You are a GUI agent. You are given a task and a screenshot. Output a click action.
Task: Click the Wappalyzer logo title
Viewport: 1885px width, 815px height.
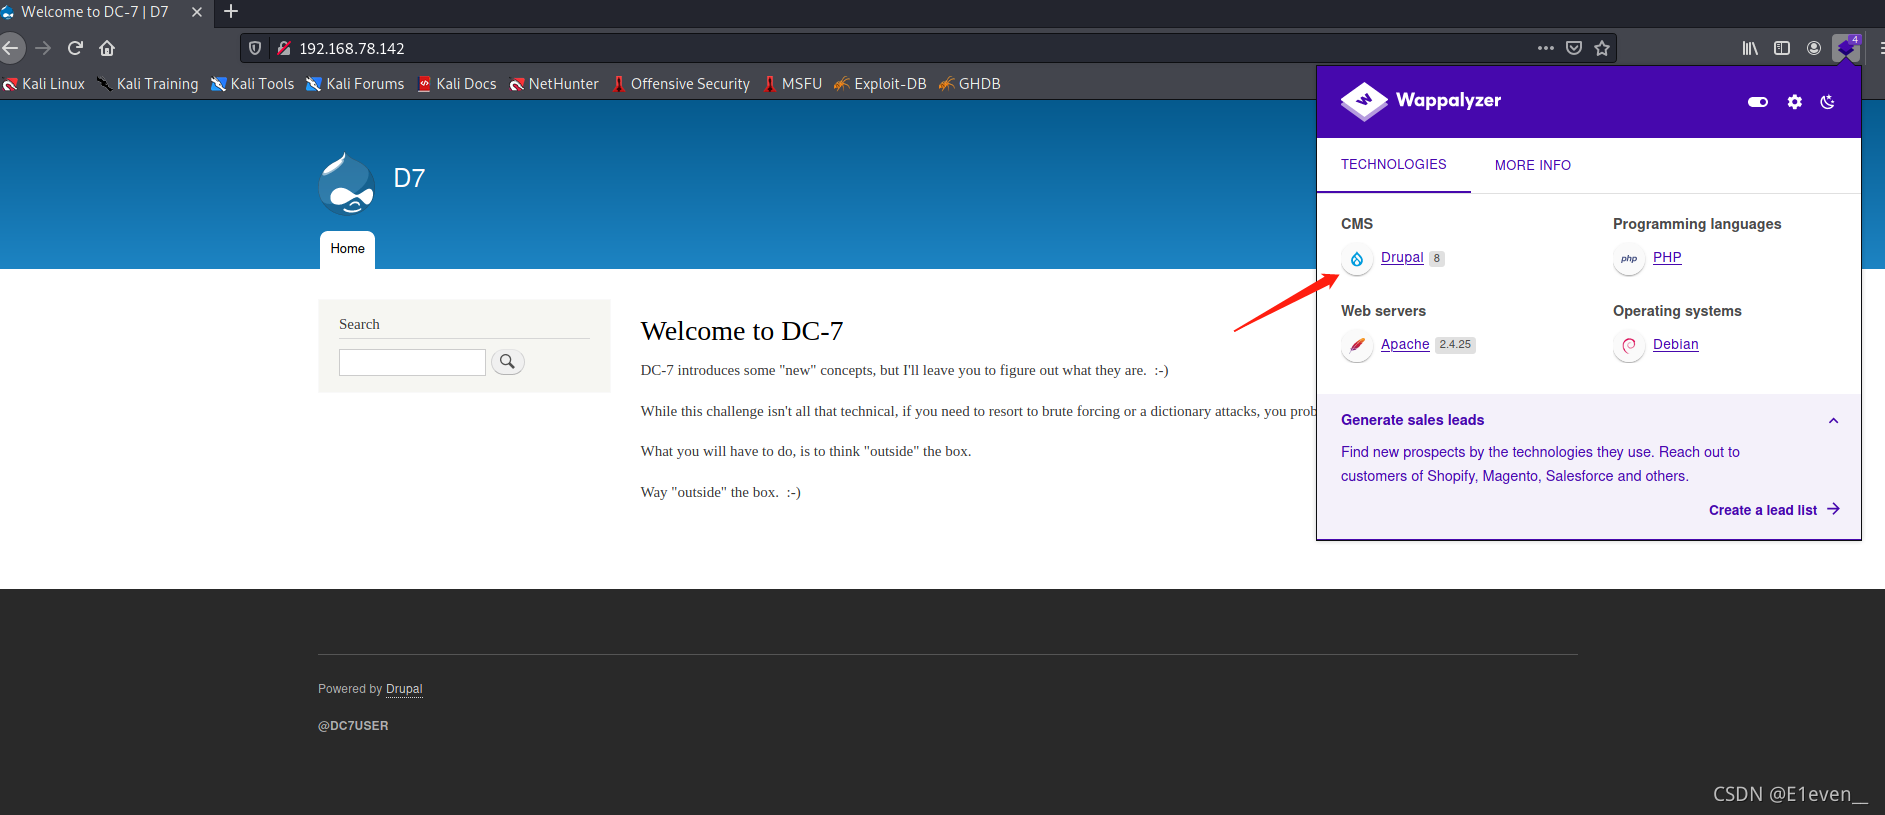1421,100
